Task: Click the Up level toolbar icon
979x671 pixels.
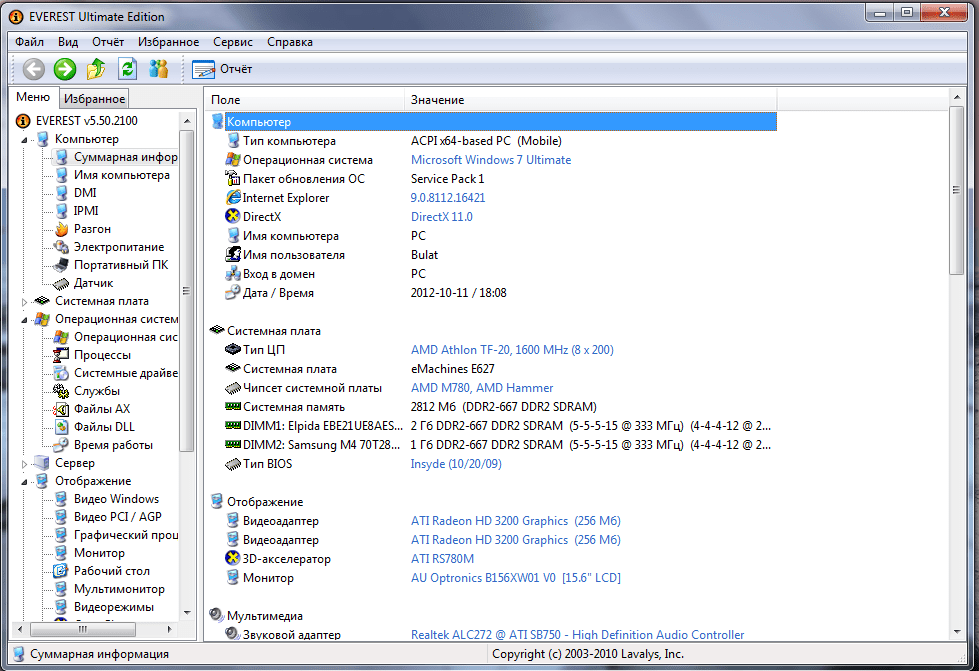Action: click(96, 69)
